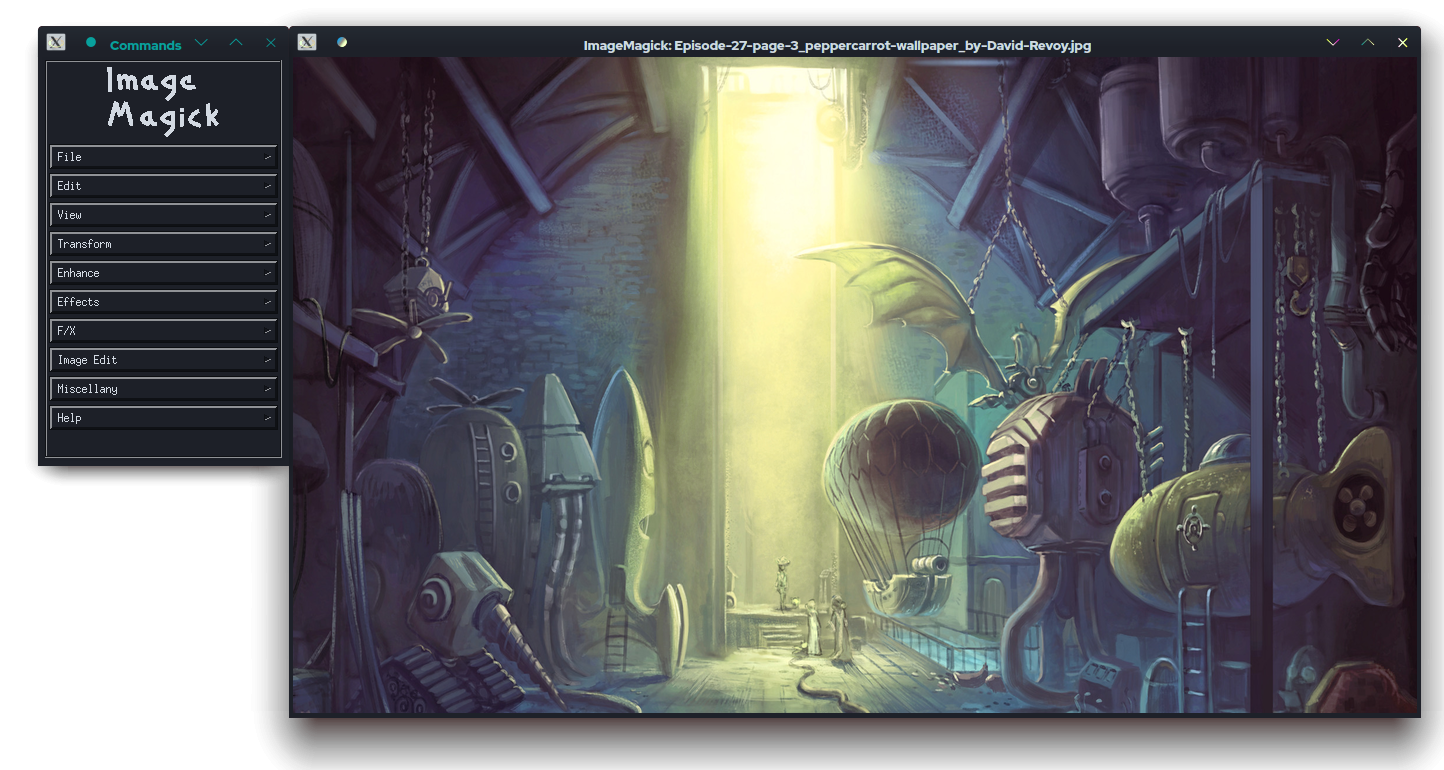Select the Image Edit menu
This screenshot has width=1444, height=770.
[x=163, y=360]
